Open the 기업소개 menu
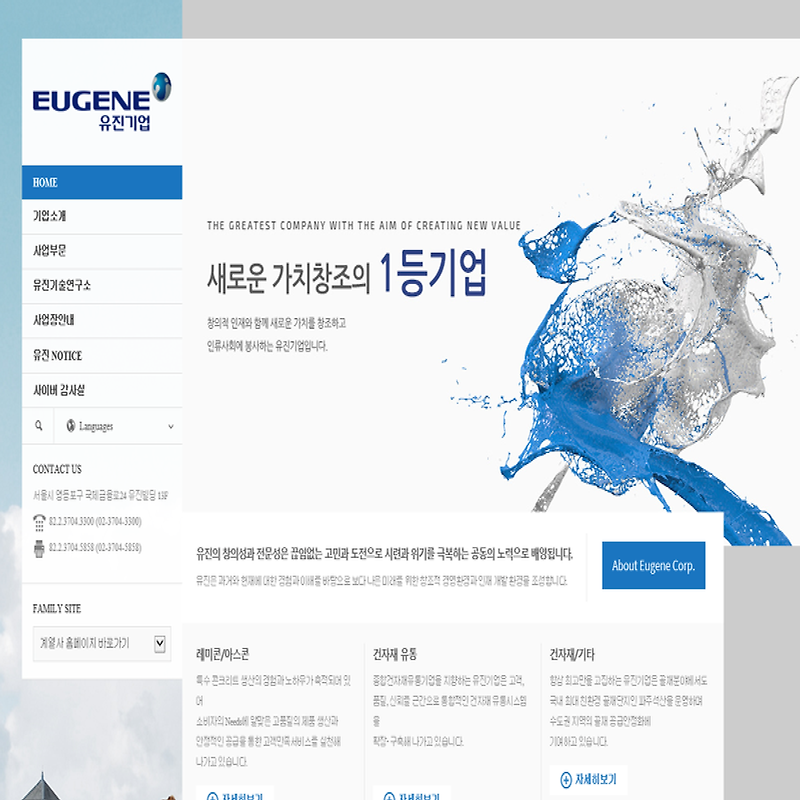 [x=102, y=216]
